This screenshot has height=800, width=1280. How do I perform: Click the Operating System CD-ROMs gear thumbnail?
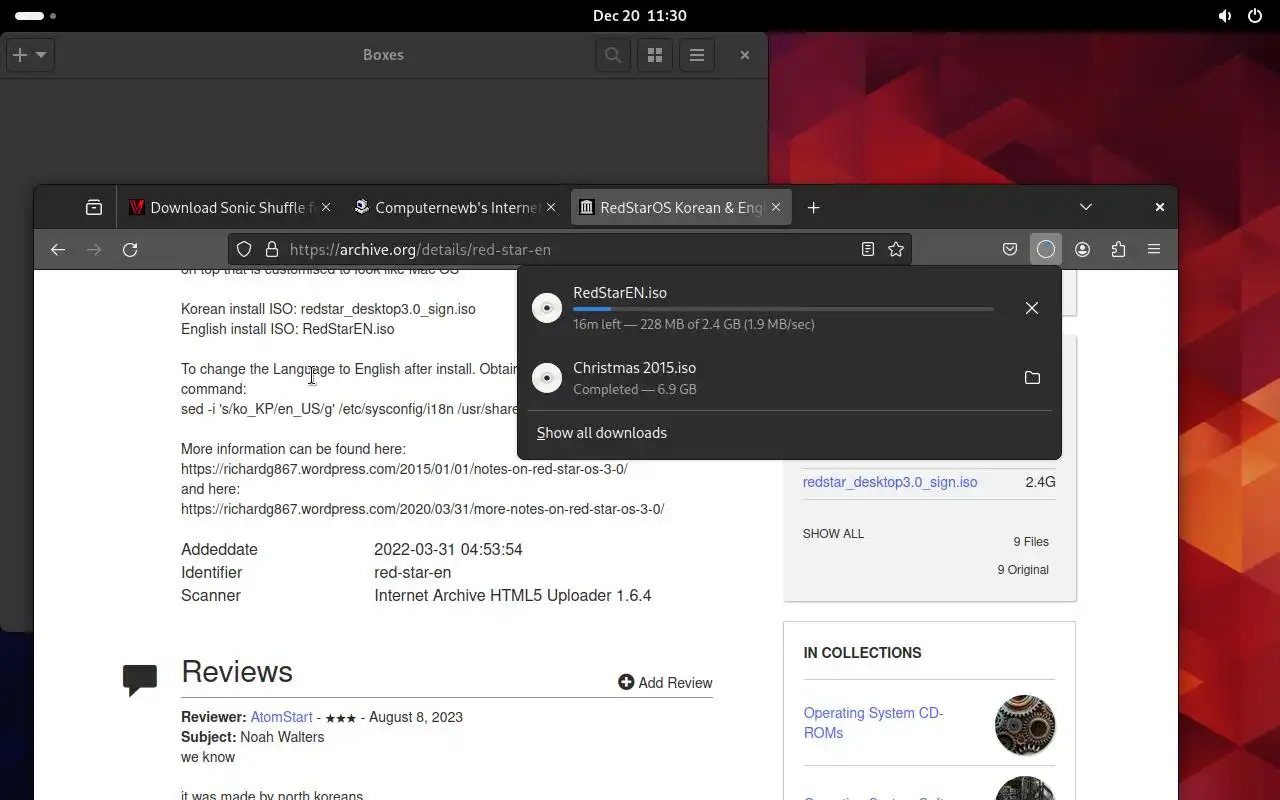point(1025,725)
